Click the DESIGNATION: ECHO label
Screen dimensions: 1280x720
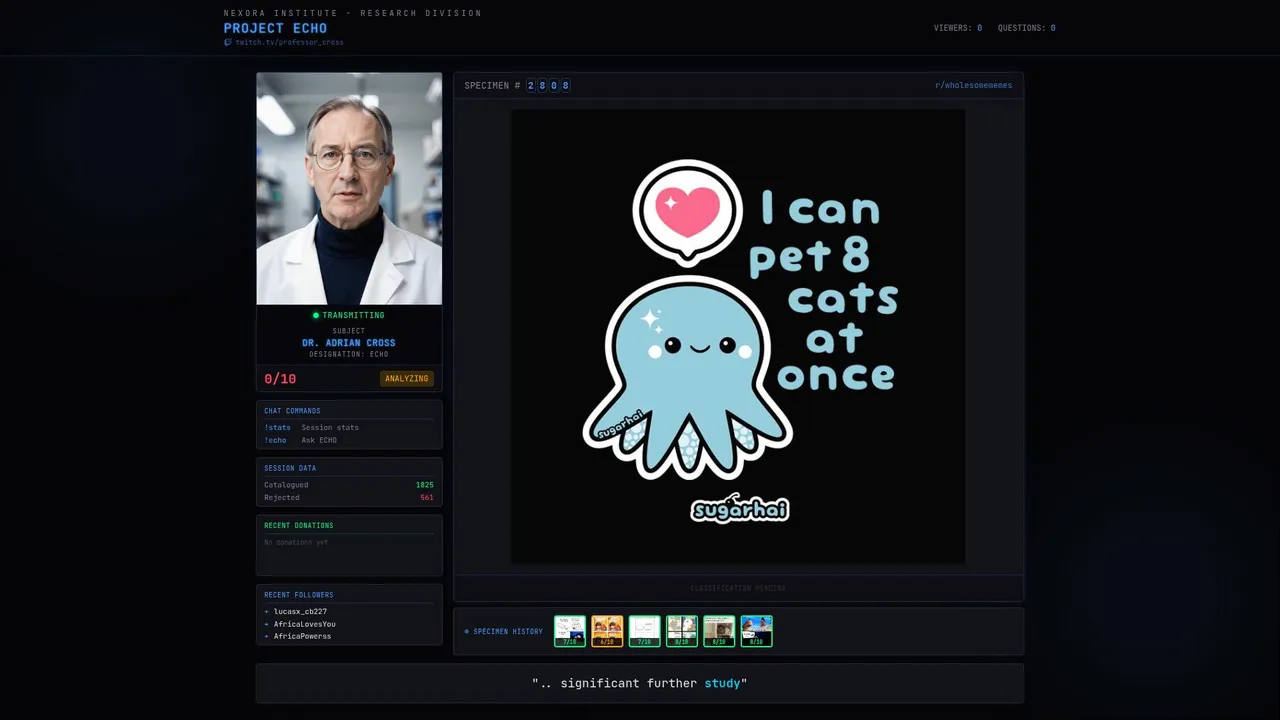click(349, 354)
